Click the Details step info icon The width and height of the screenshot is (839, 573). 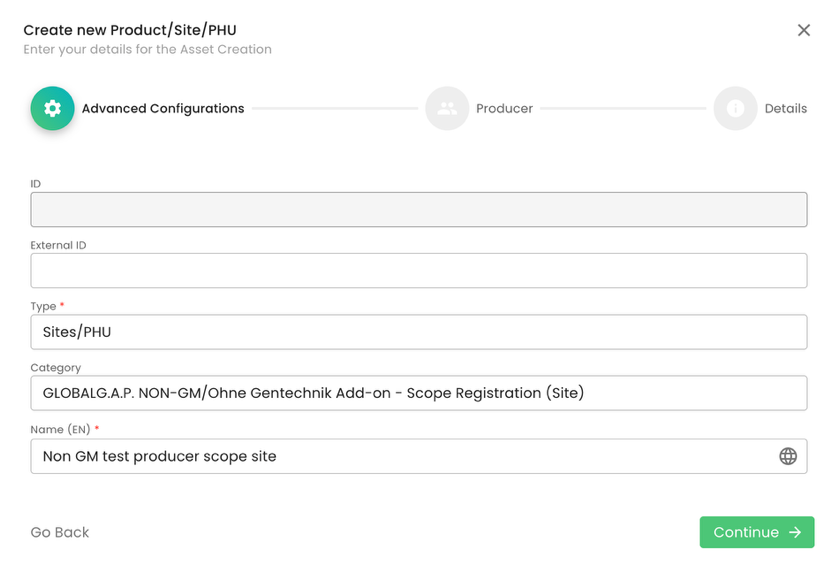point(735,109)
